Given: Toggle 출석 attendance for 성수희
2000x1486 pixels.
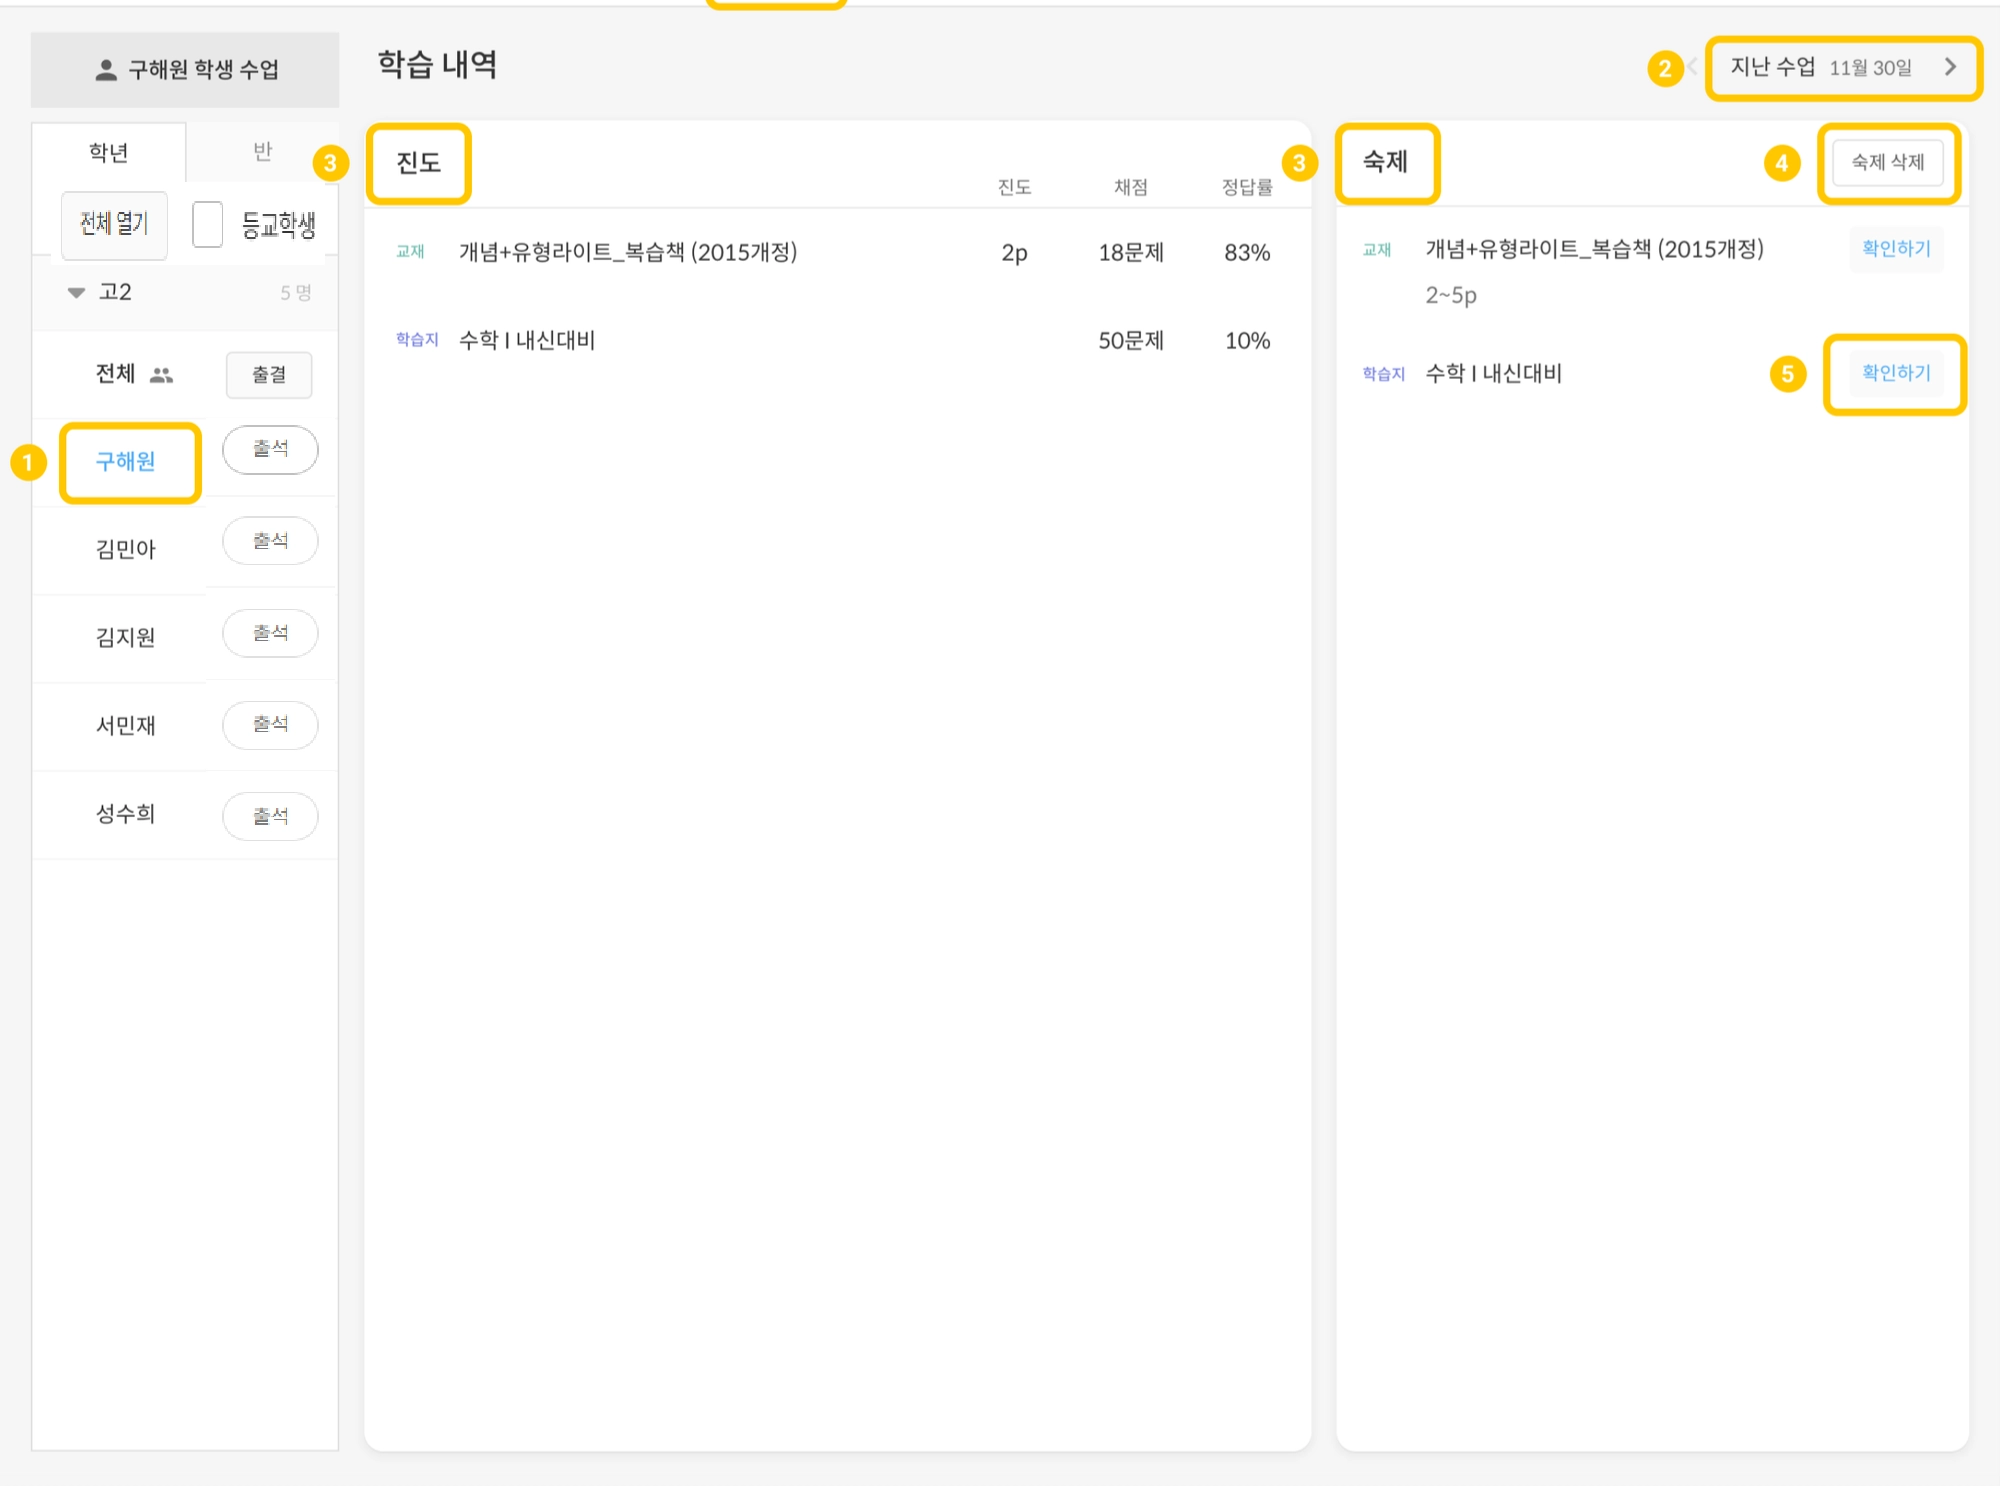Looking at the screenshot, I should [x=270, y=816].
